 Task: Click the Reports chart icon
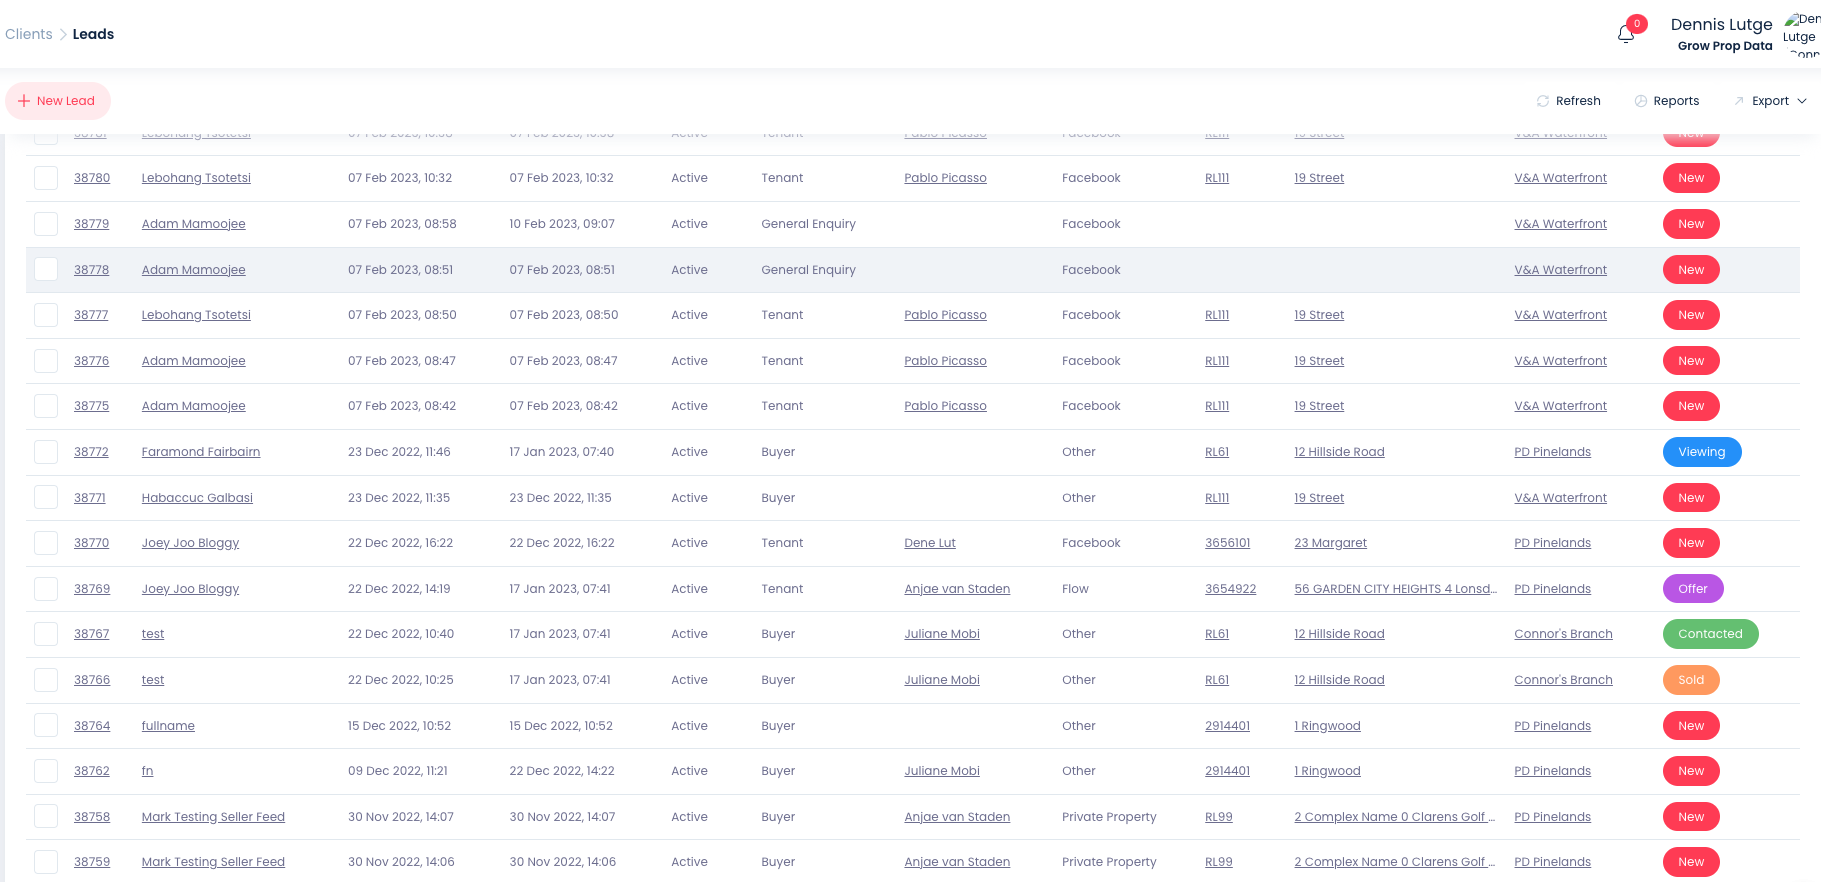(1640, 101)
